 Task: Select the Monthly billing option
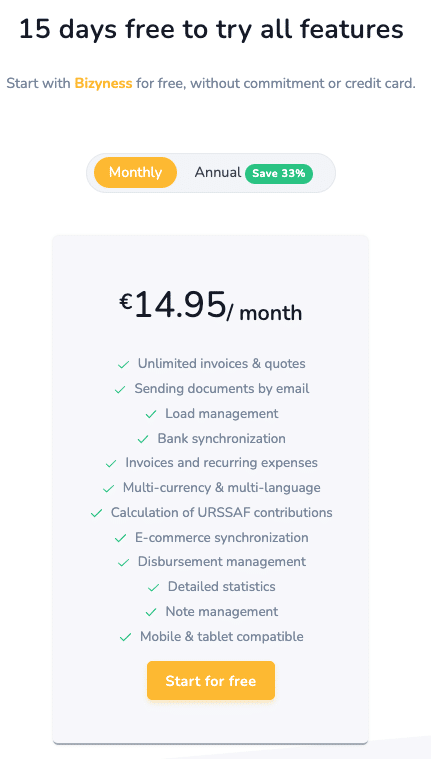(x=135, y=172)
